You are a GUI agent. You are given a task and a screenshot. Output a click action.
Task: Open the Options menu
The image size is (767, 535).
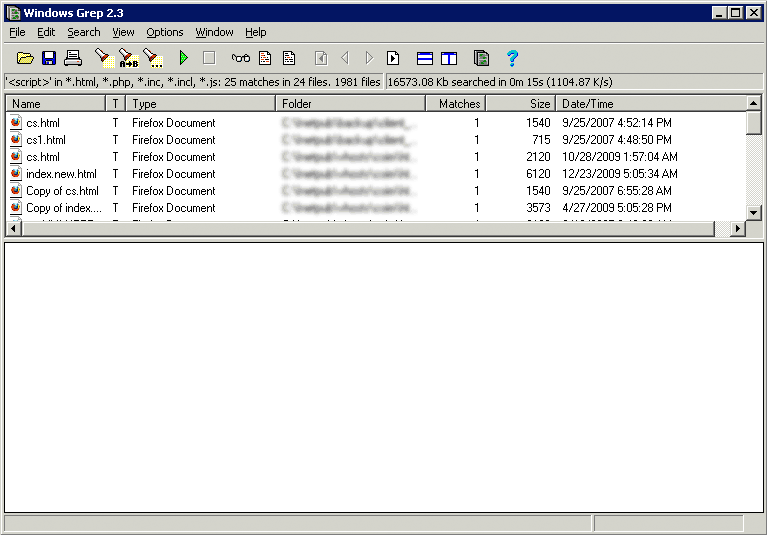165,32
